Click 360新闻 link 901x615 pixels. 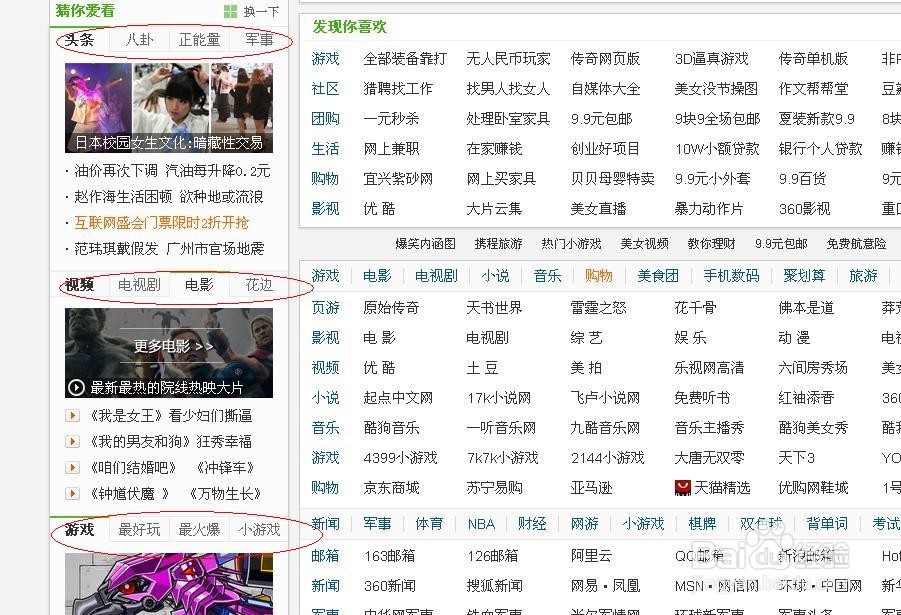pos(390,586)
